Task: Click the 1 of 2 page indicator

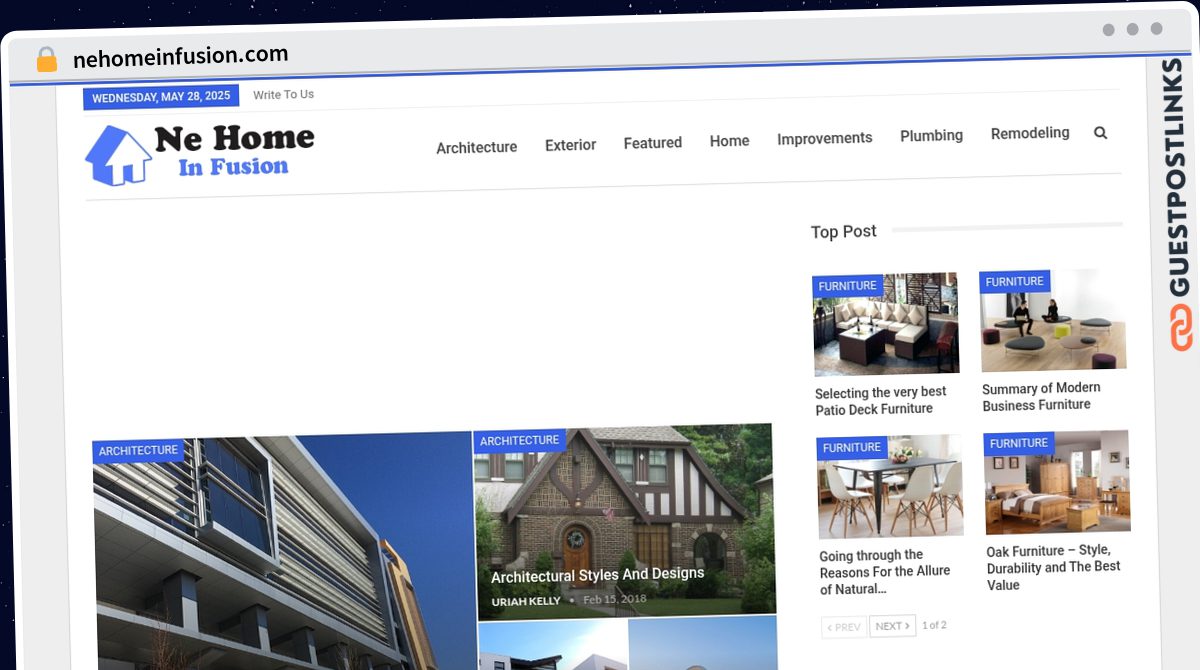Action: [934, 625]
